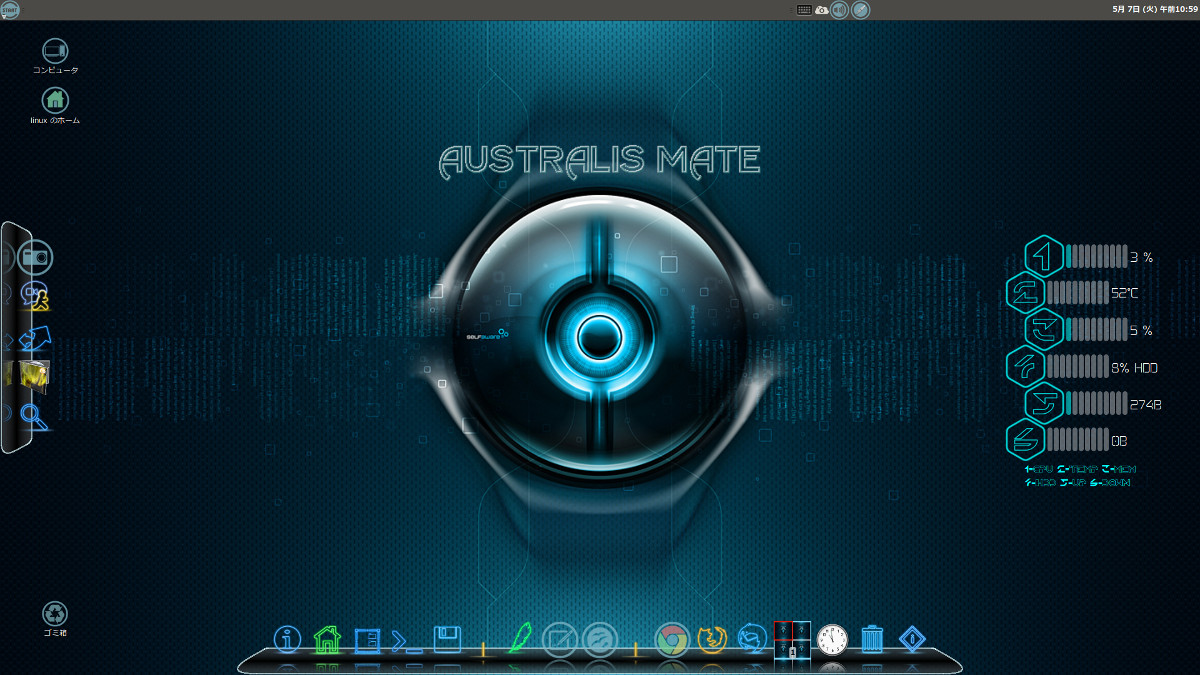
Task: Open the network connection applet
Action: pos(860,10)
